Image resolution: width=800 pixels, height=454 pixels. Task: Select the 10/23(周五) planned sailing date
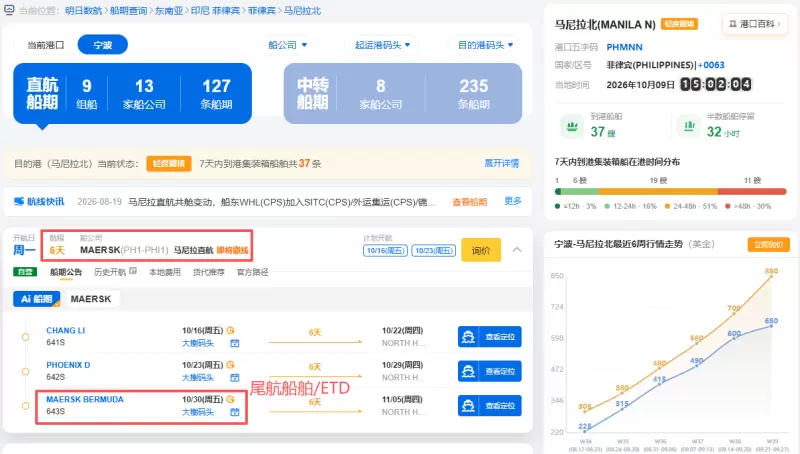tap(434, 250)
